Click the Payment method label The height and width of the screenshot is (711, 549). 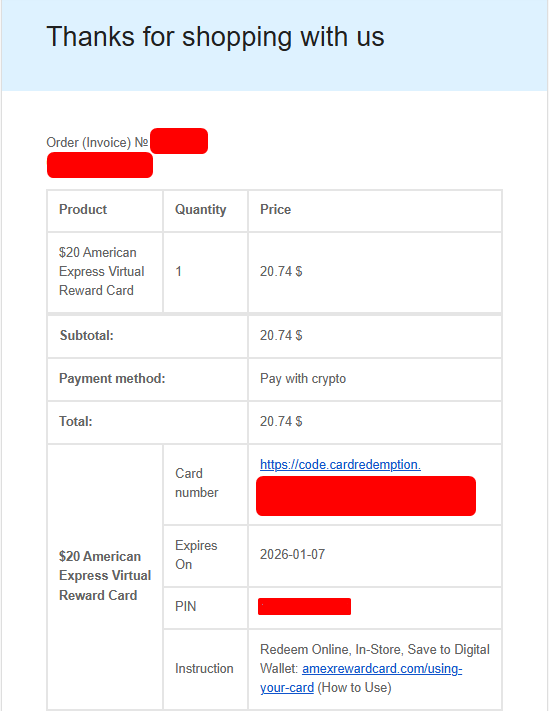[112, 379]
